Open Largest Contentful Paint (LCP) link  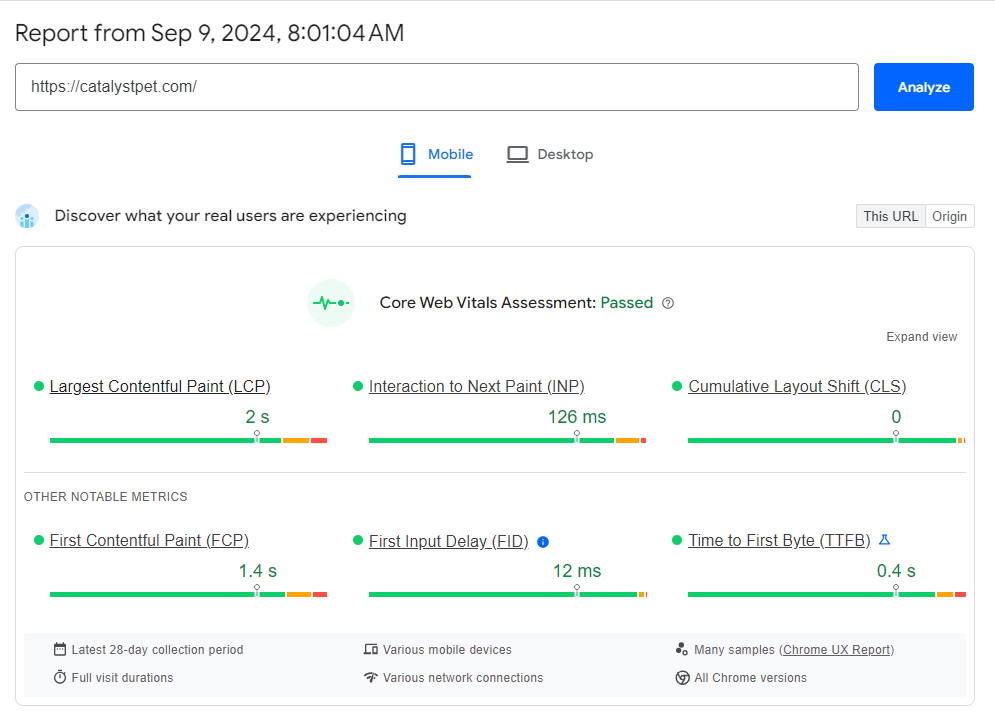pos(160,386)
